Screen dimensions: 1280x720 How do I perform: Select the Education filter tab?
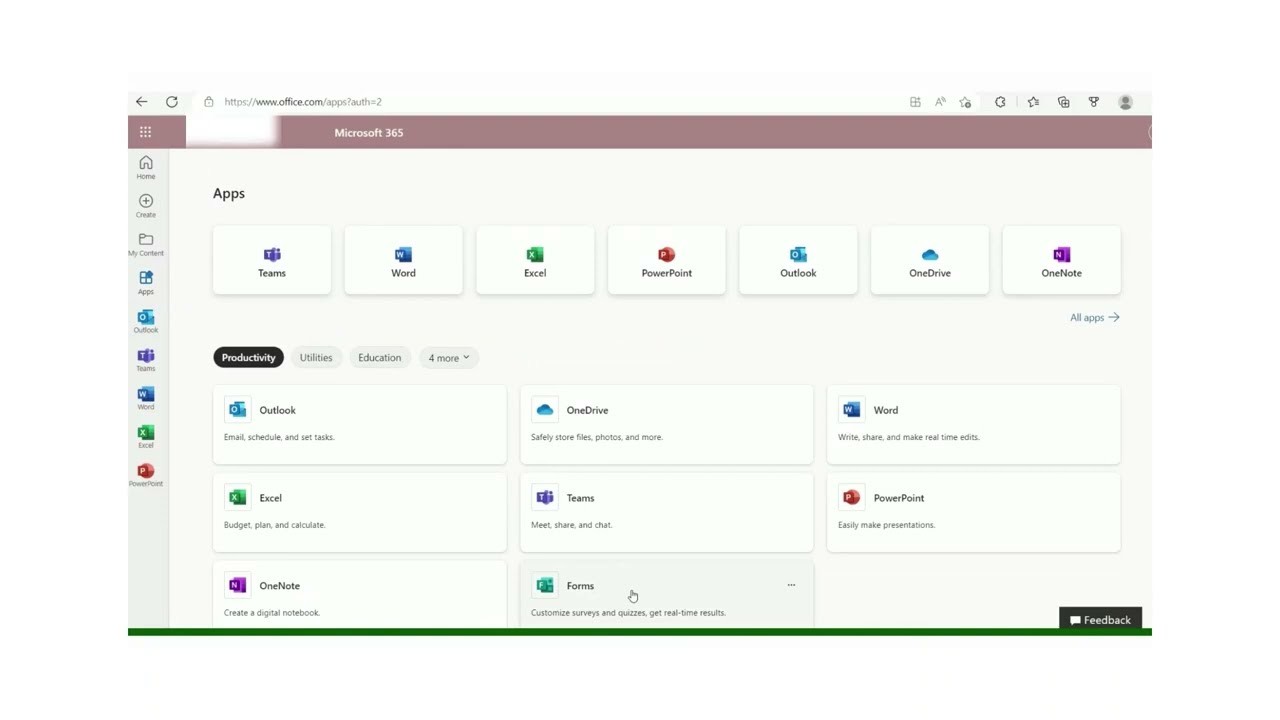point(380,357)
